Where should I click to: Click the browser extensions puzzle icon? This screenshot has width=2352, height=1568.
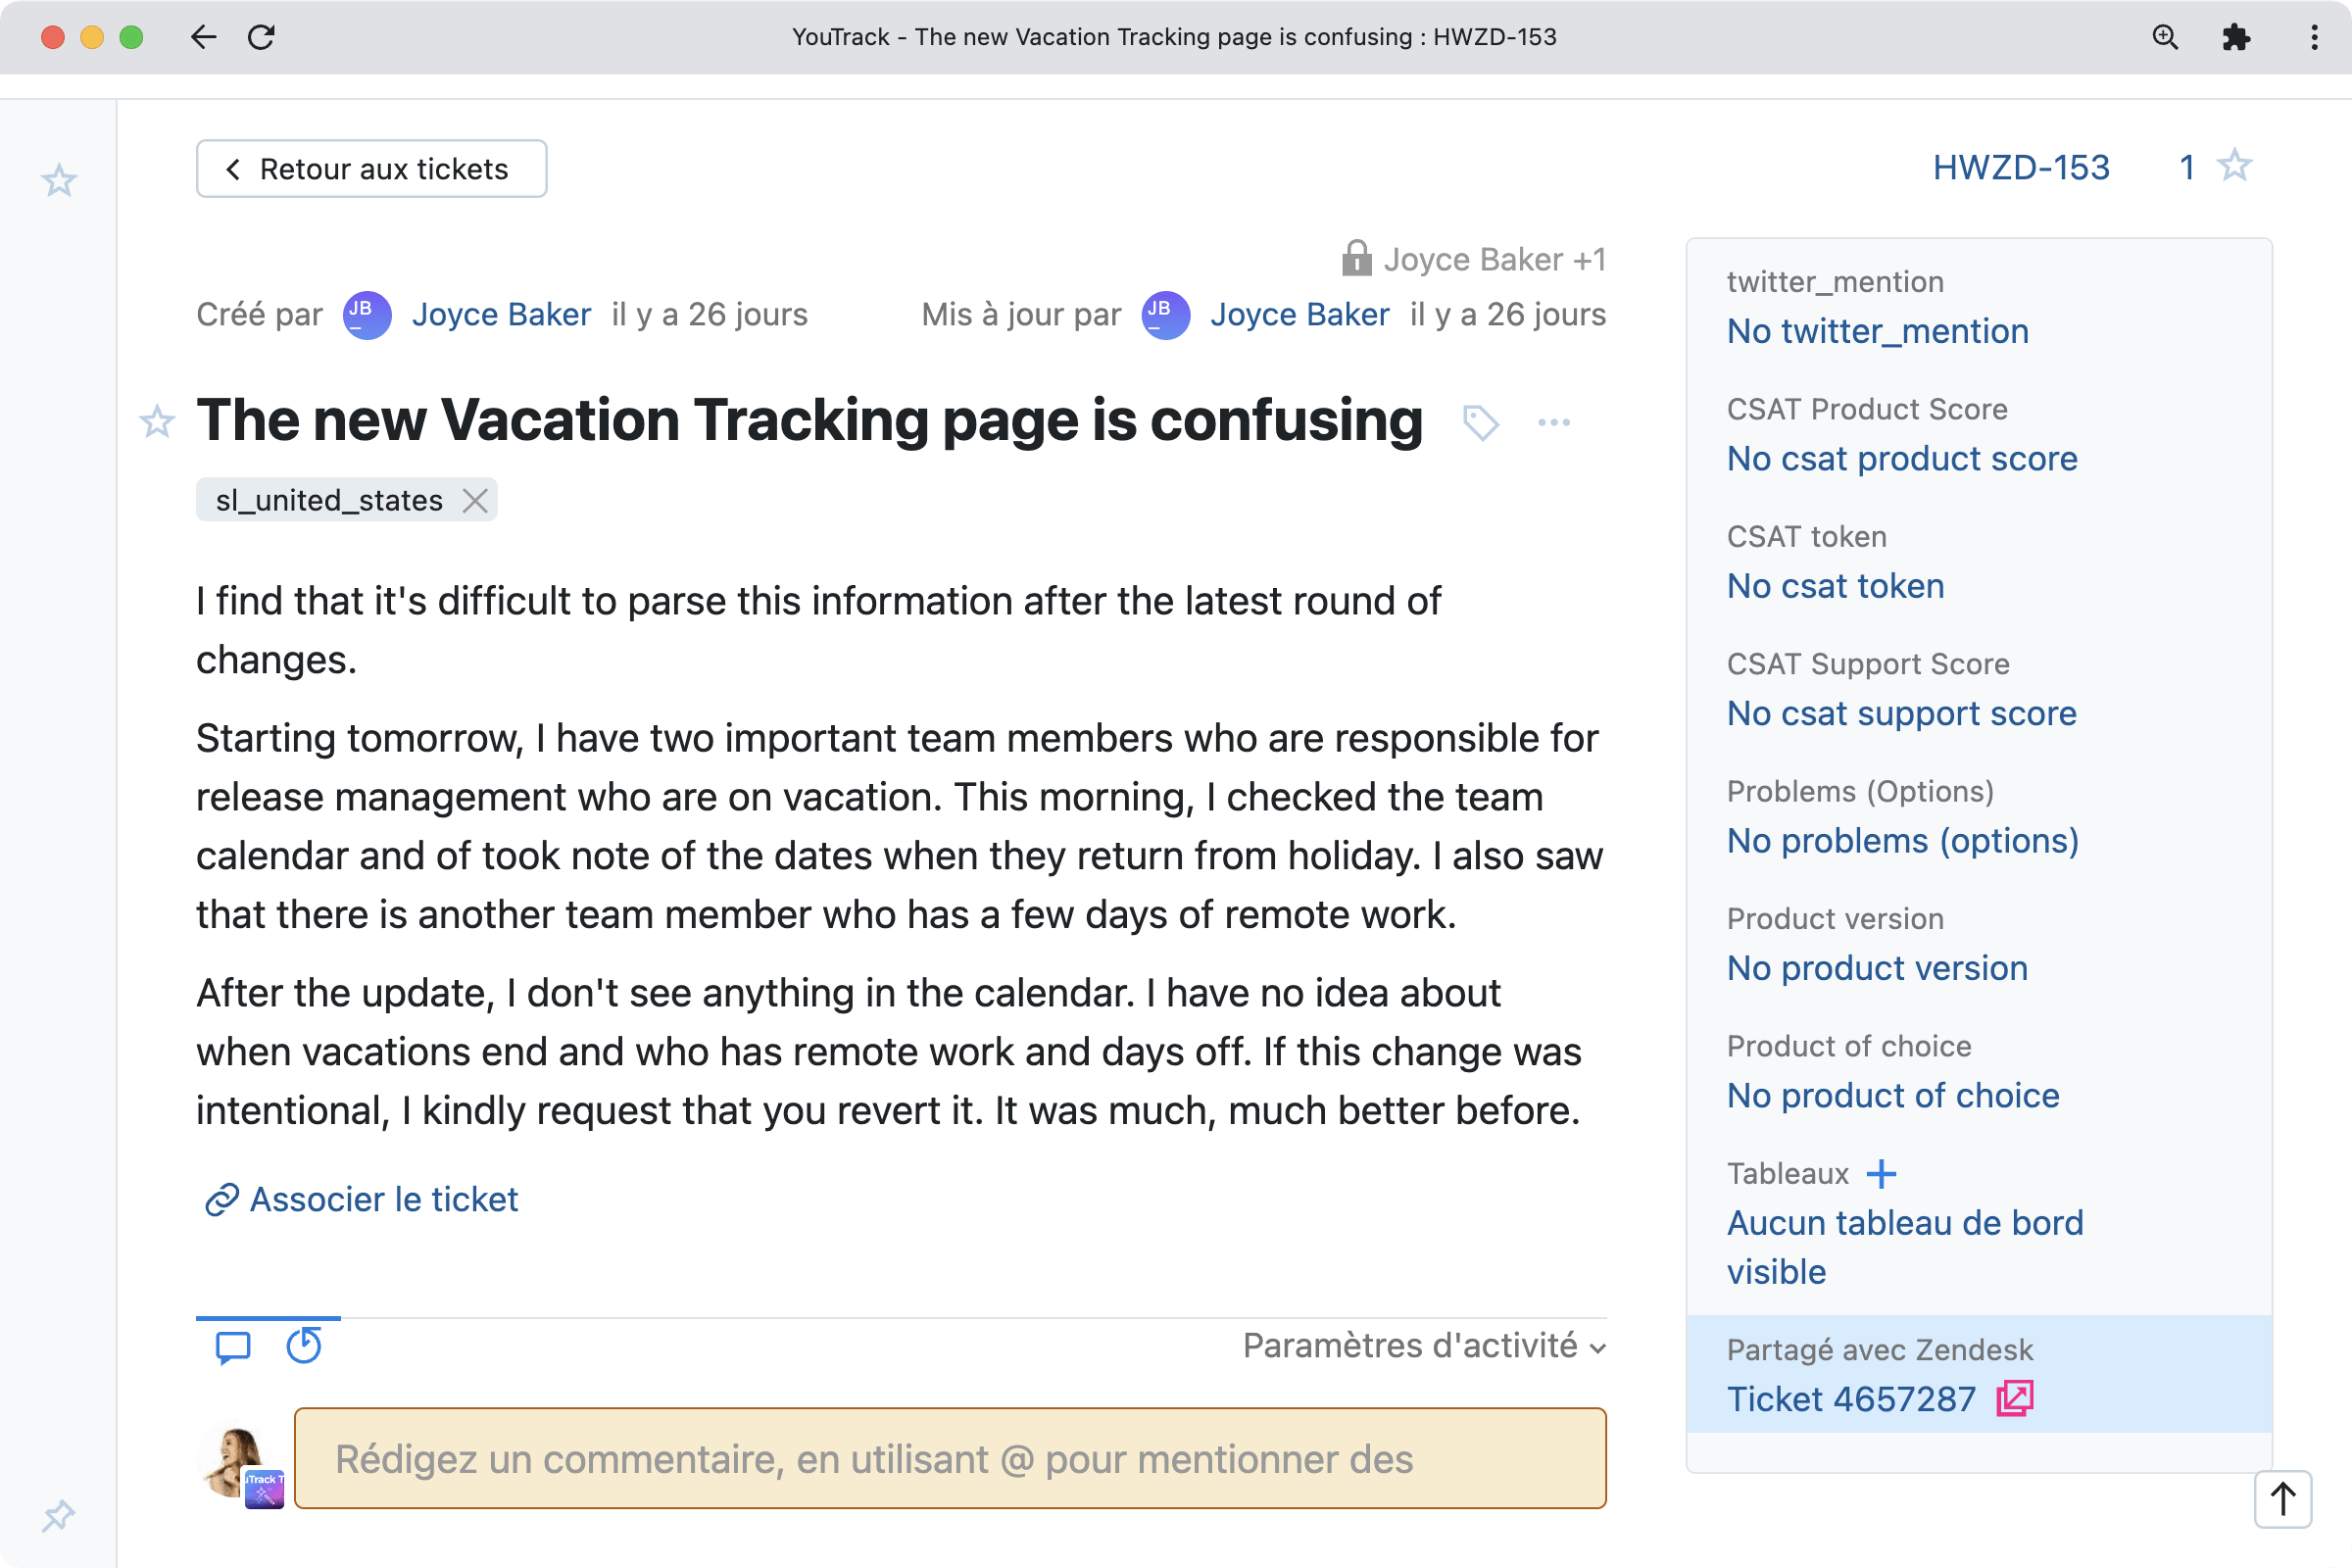pyautogui.click(x=2235, y=37)
